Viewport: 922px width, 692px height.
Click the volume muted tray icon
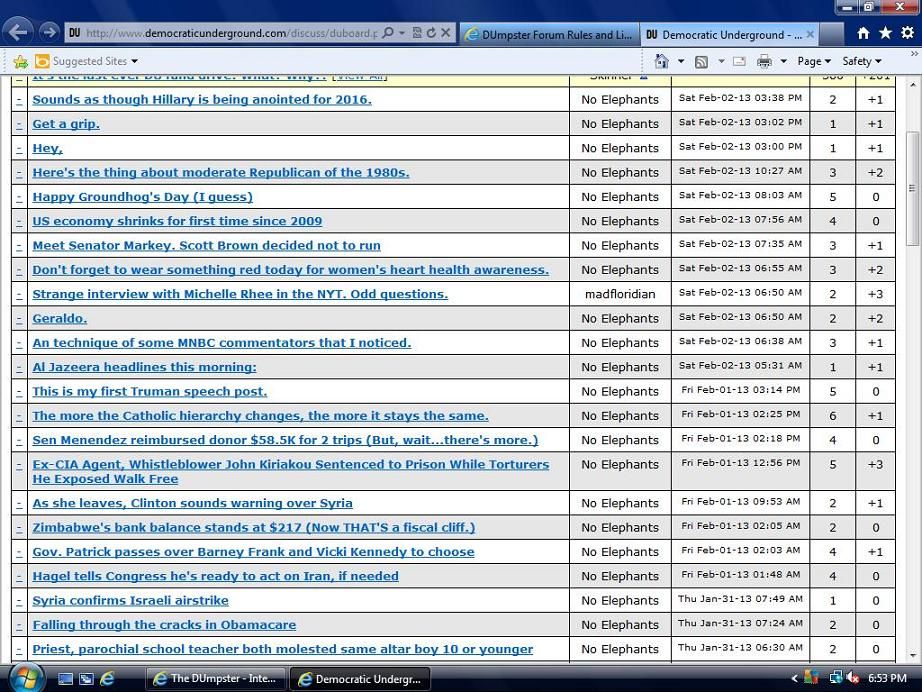[853, 678]
